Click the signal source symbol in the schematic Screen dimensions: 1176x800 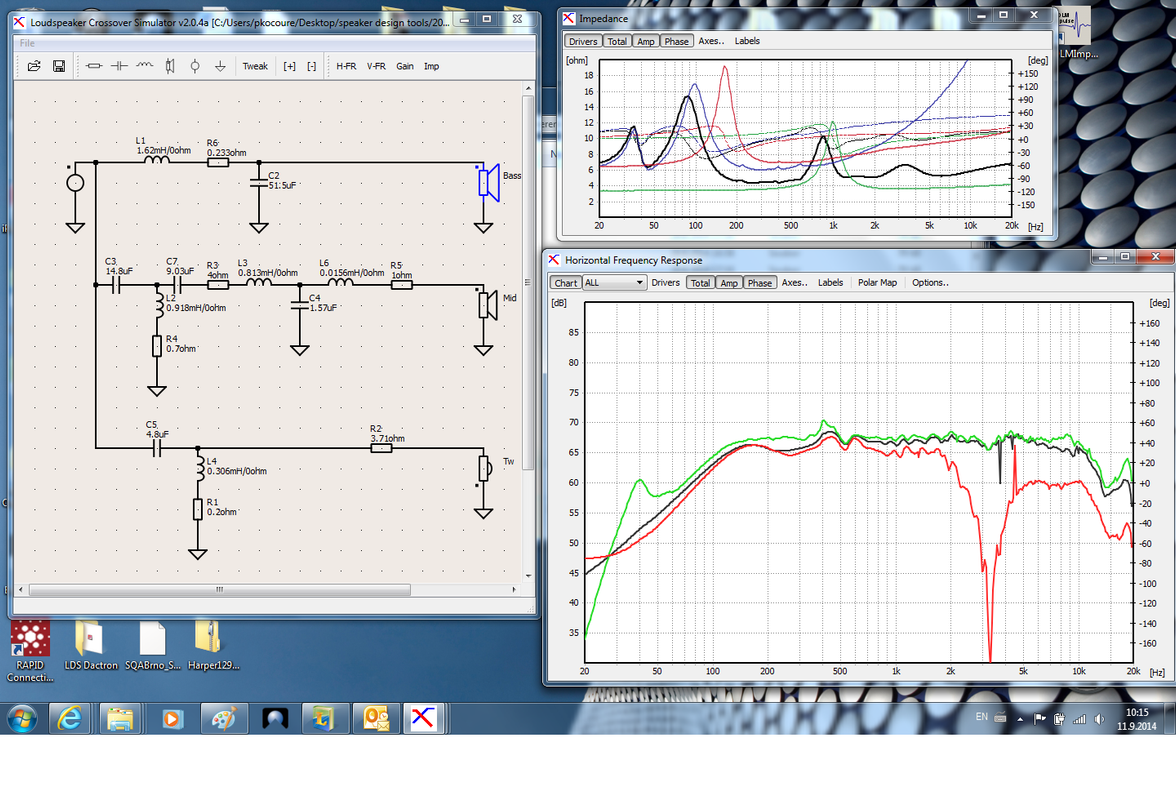point(75,182)
